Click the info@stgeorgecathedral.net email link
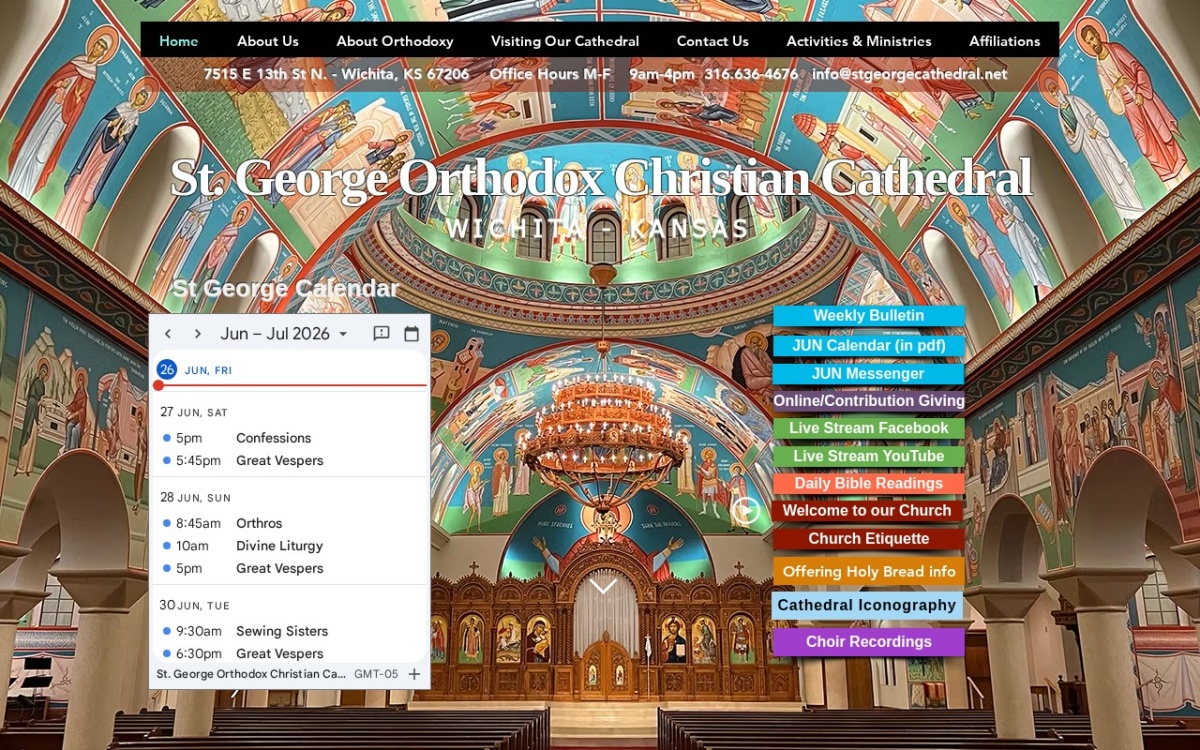 tap(910, 74)
